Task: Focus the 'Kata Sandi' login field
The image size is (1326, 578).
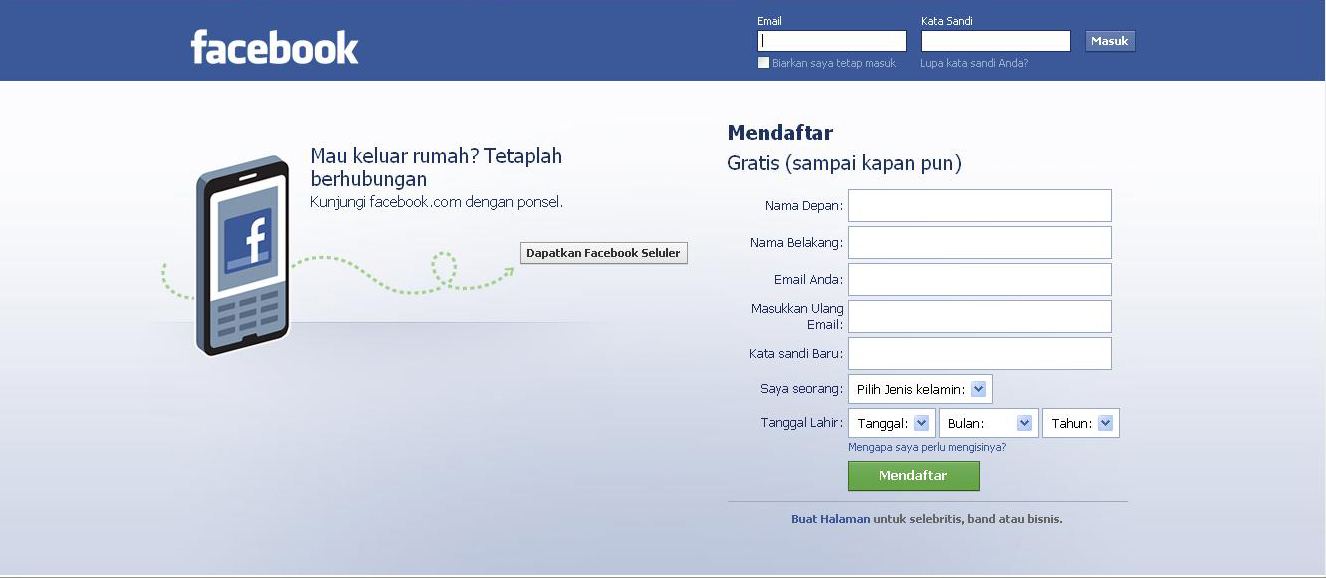Action: [x=996, y=41]
